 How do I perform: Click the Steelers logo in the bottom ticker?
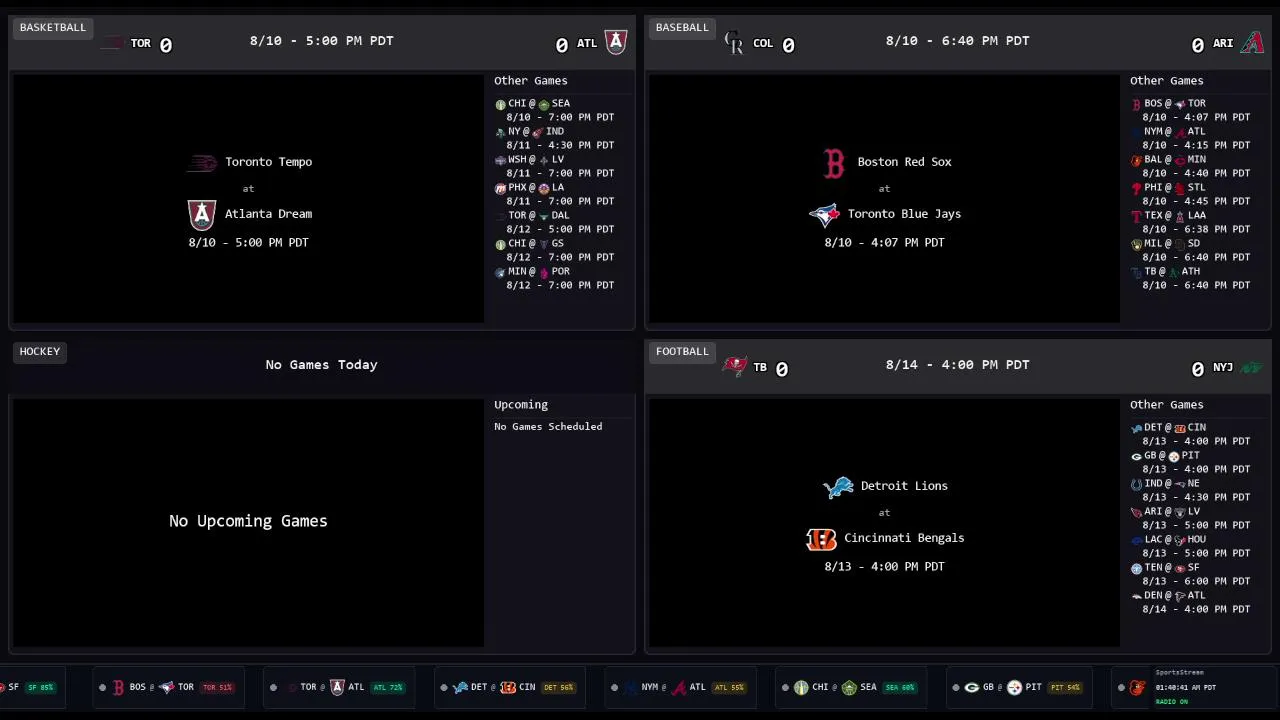click(x=1015, y=688)
